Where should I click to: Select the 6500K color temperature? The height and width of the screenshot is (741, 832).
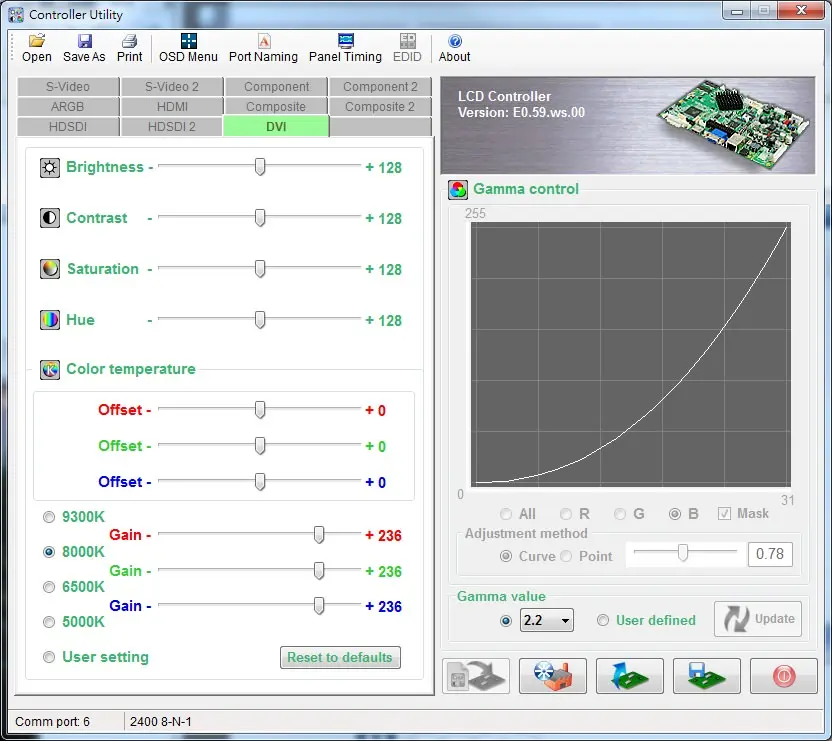49,587
